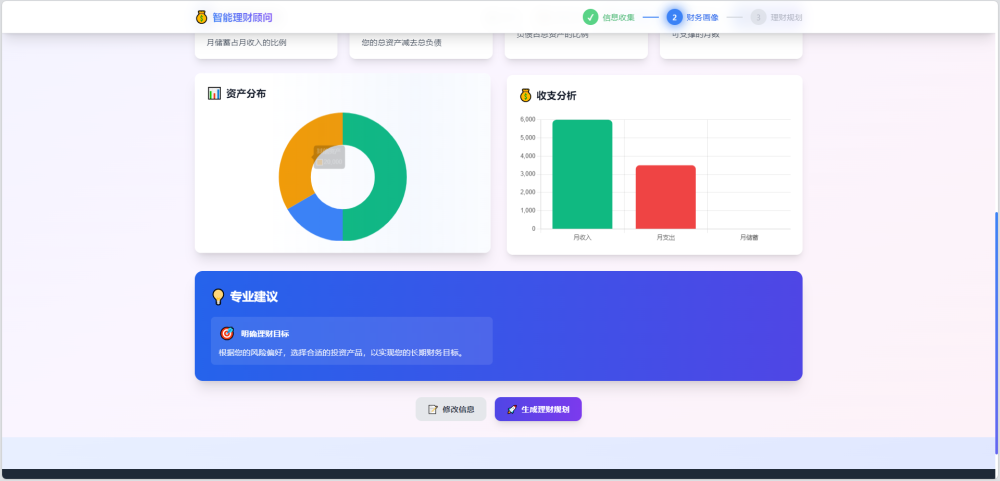Click the money bag logo icon in header

point(202,17)
